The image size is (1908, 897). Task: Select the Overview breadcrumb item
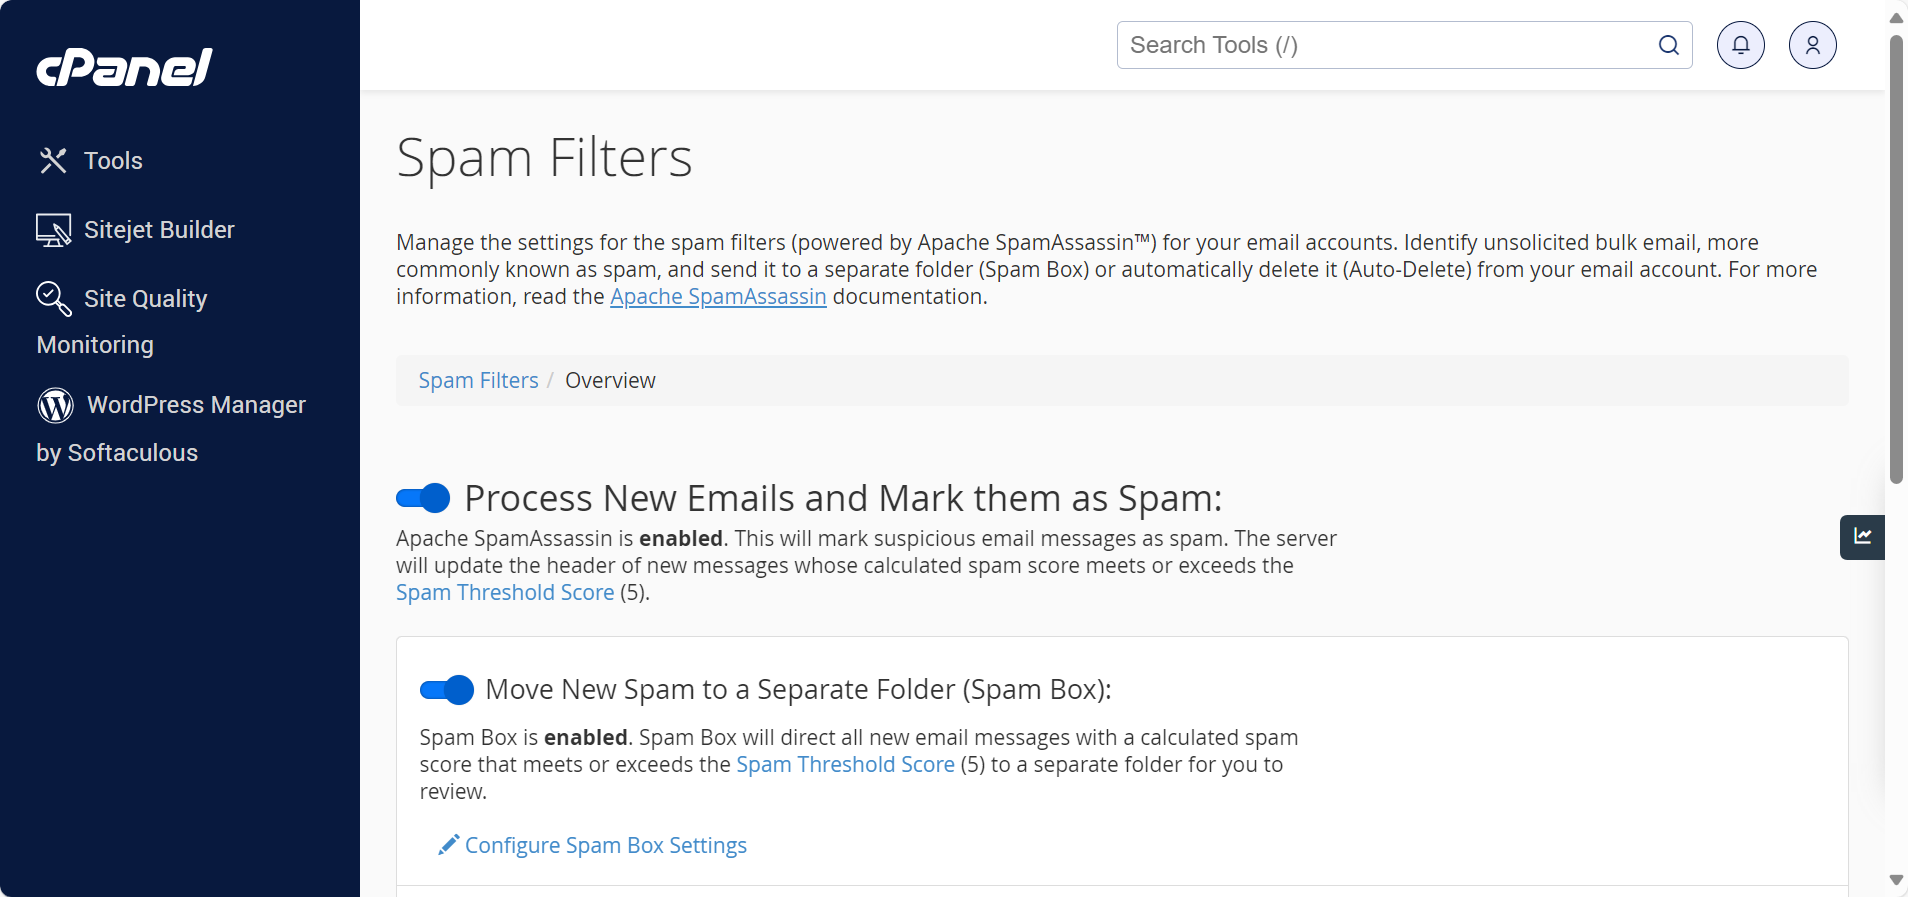pos(611,380)
